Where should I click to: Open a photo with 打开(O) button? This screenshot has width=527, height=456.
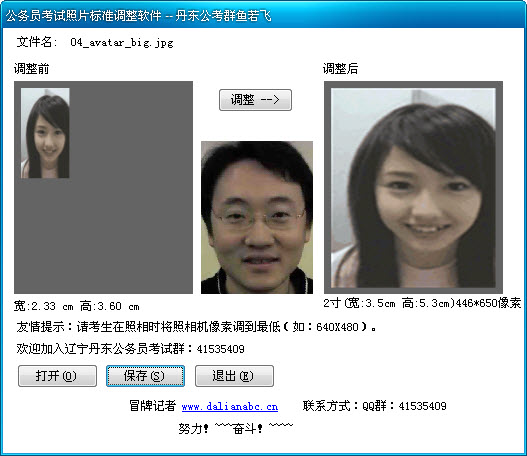click(x=57, y=376)
